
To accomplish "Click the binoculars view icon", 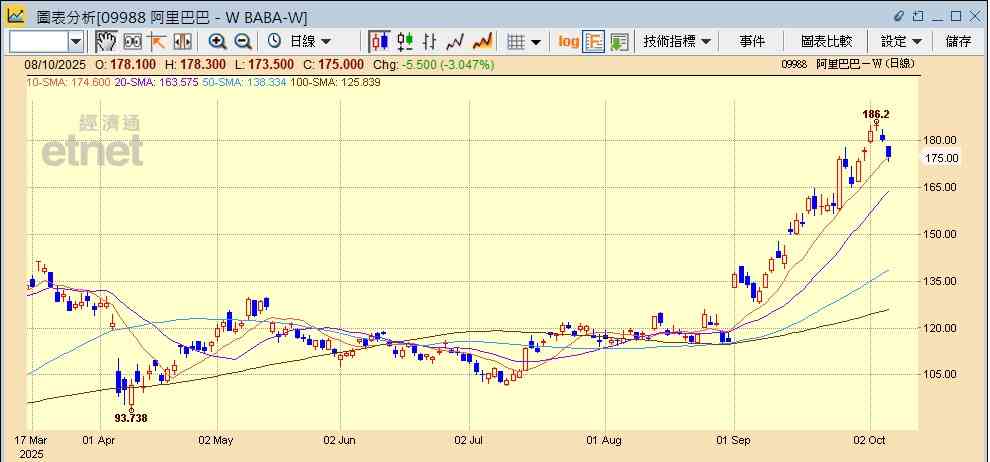I will [x=131, y=41].
